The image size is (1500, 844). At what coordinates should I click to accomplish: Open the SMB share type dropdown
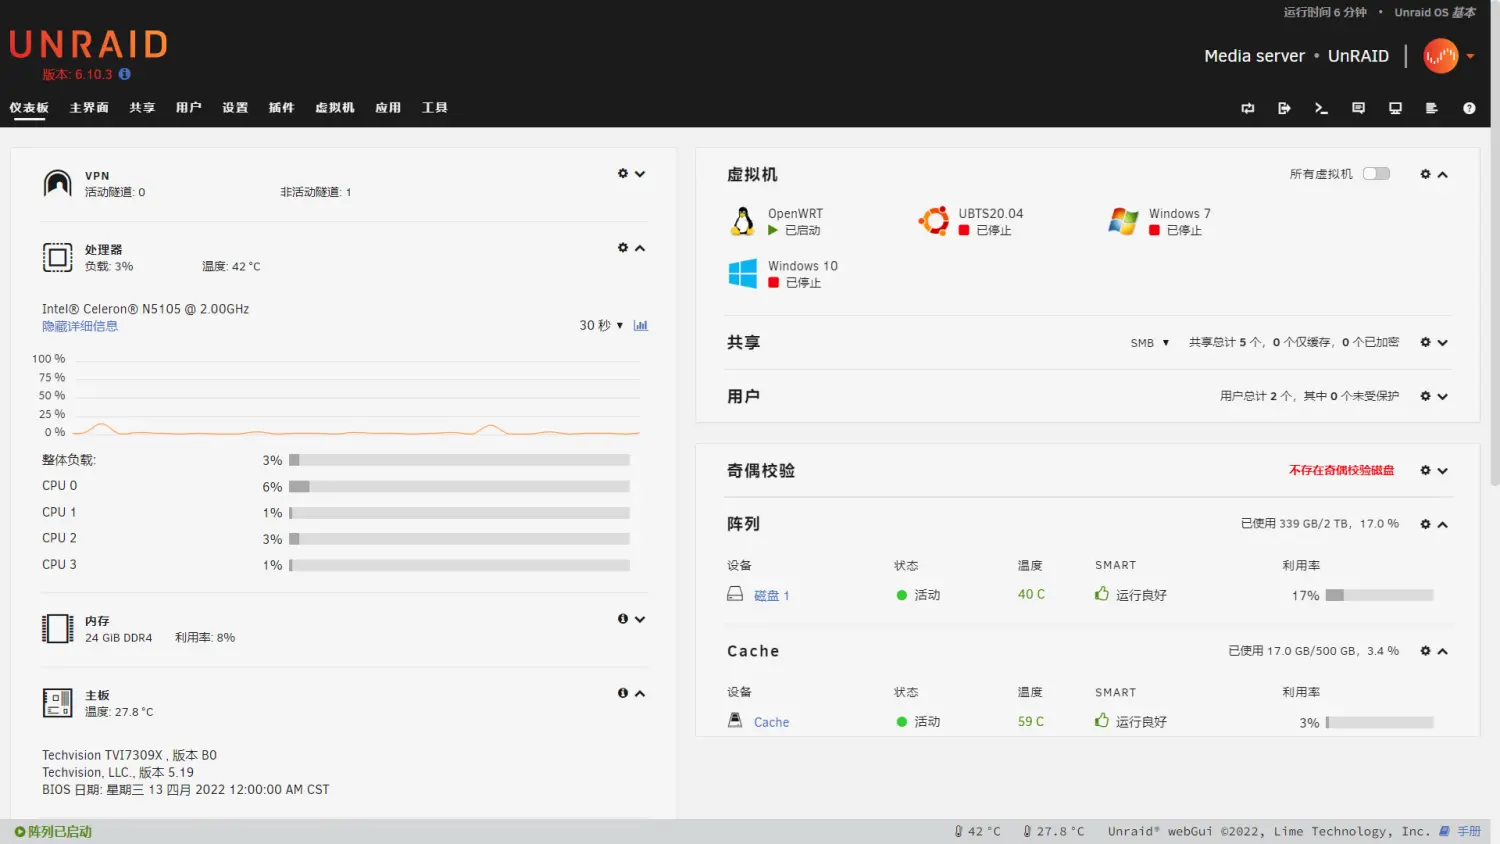(x=1147, y=342)
